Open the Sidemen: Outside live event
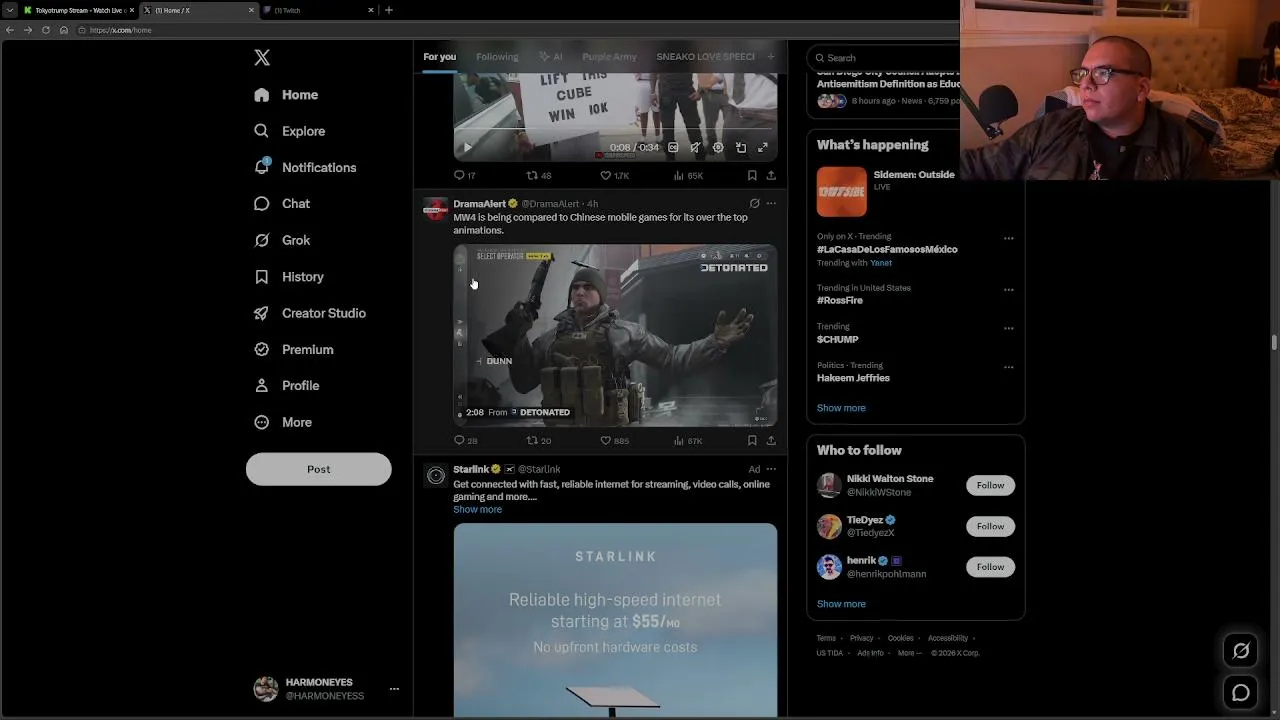 coord(886,192)
